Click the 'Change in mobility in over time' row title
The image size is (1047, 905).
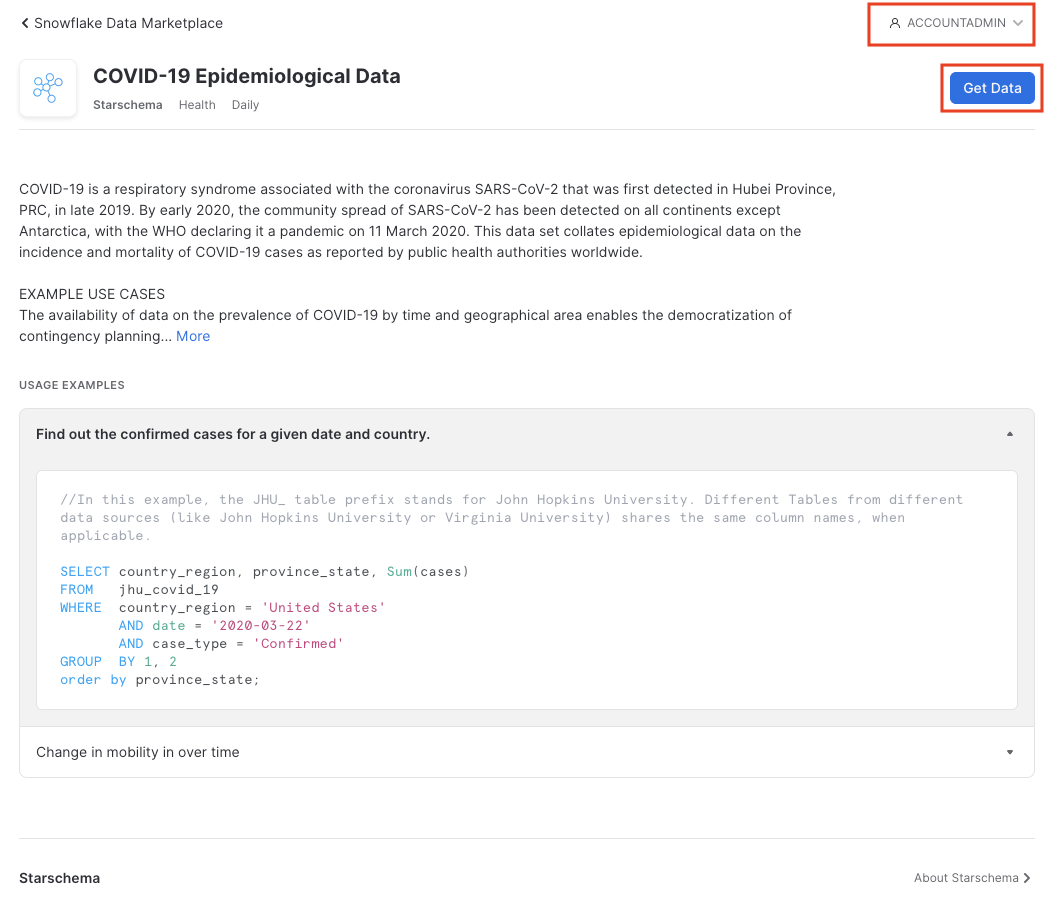tap(138, 752)
